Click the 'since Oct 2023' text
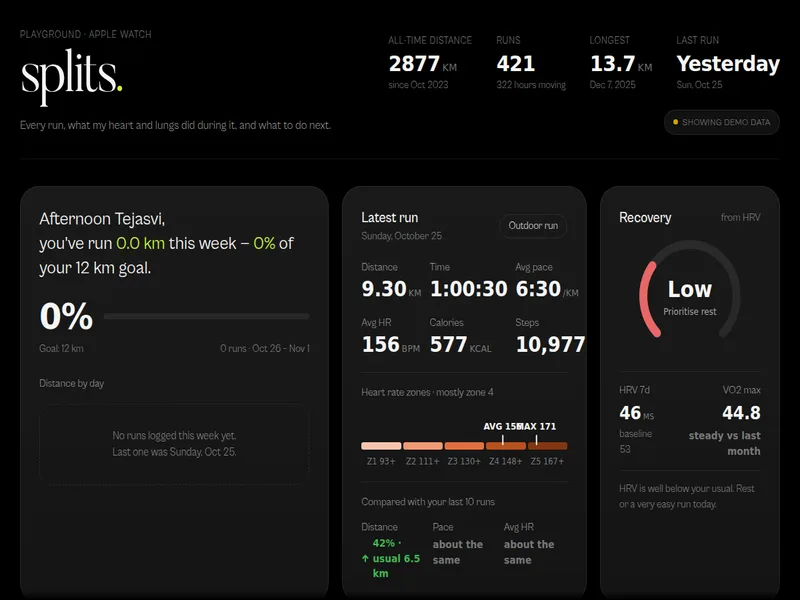Viewport: 800px width, 600px height. click(418, 85)
